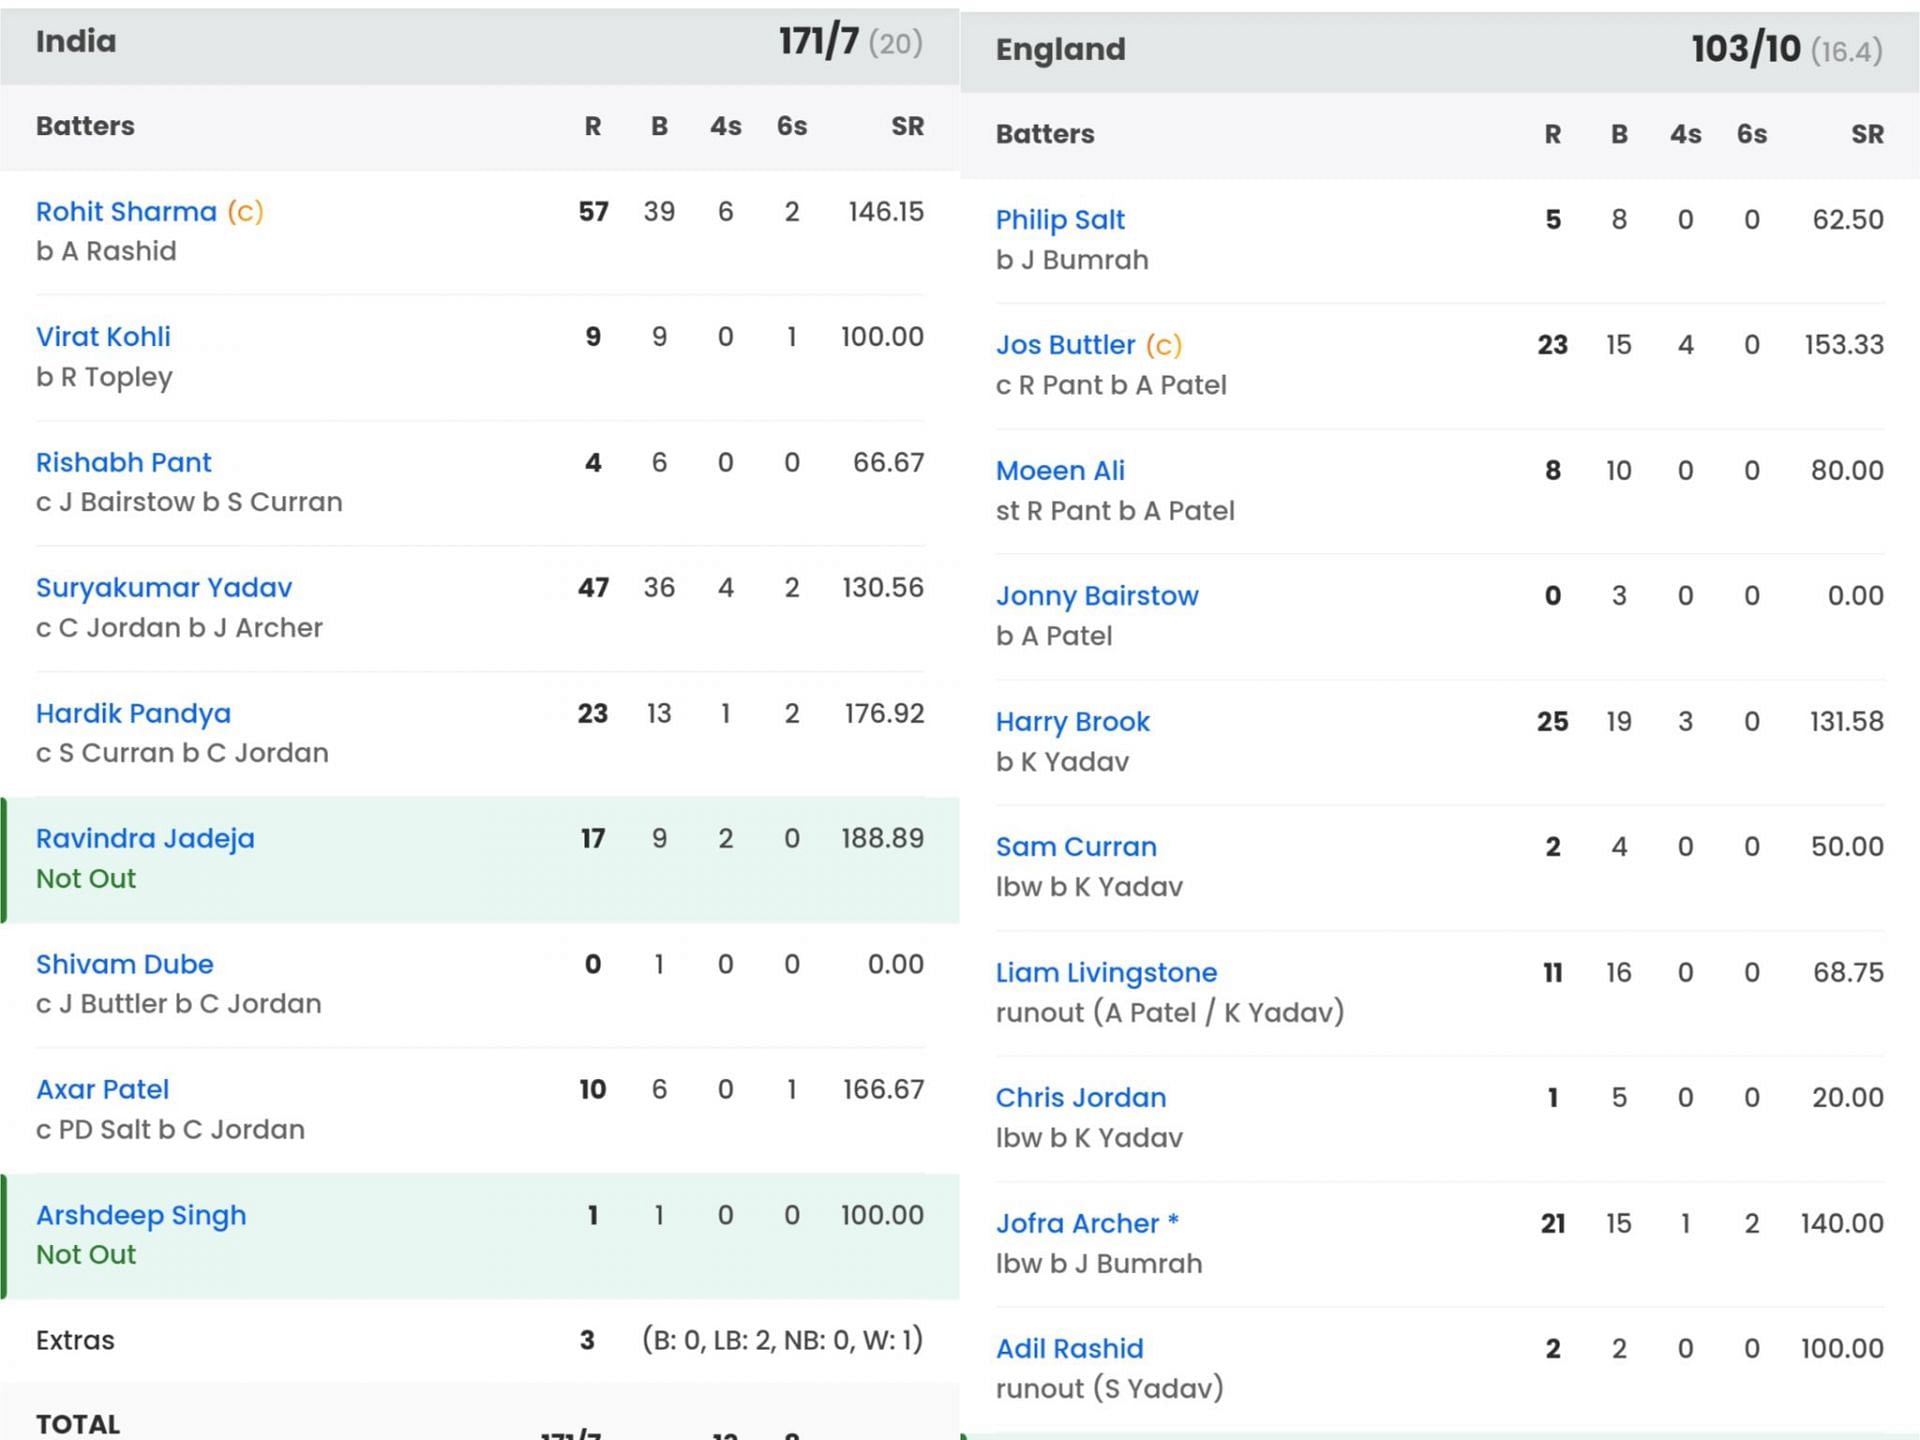Open Rishabh Pant's player link
This screenshot has width=1920, height=1440.
tap(124, 463)
